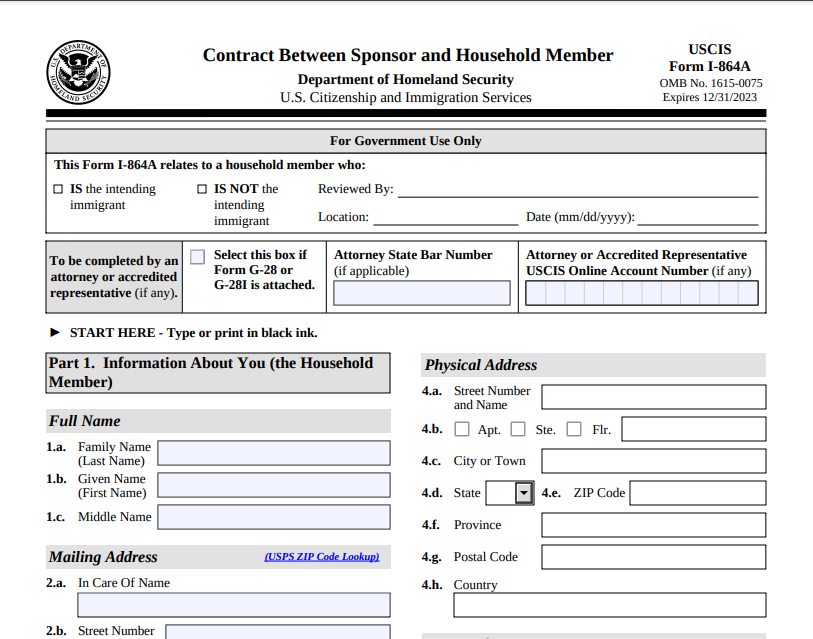
Task: Check the box for IS NOT the intending immigrant
Action: (x=201, y=188)
